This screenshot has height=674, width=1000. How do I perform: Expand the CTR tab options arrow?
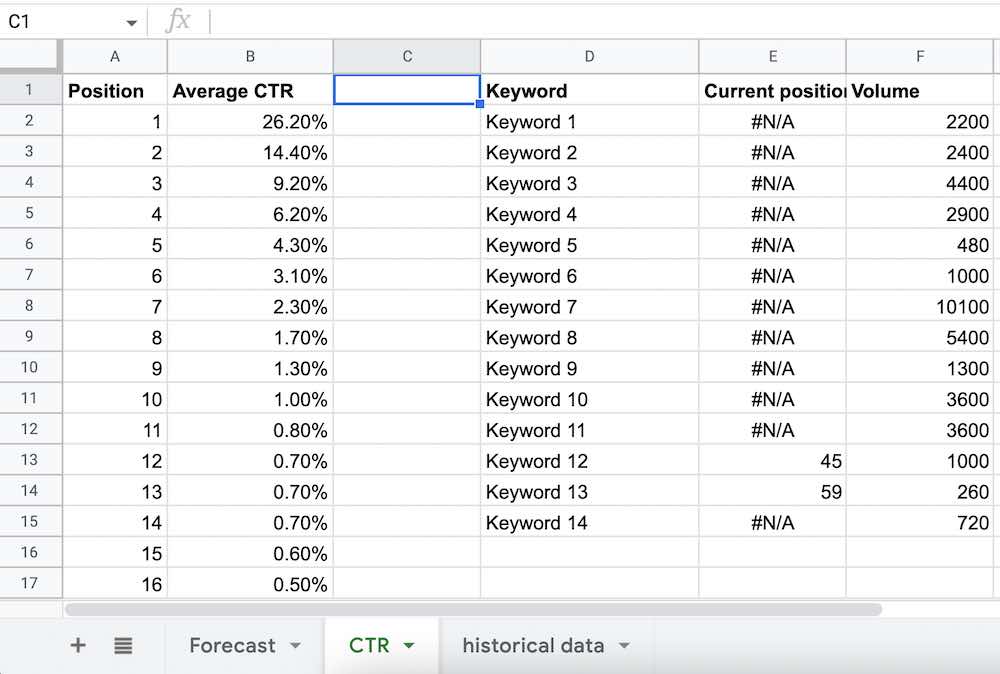tap(408, 646)
